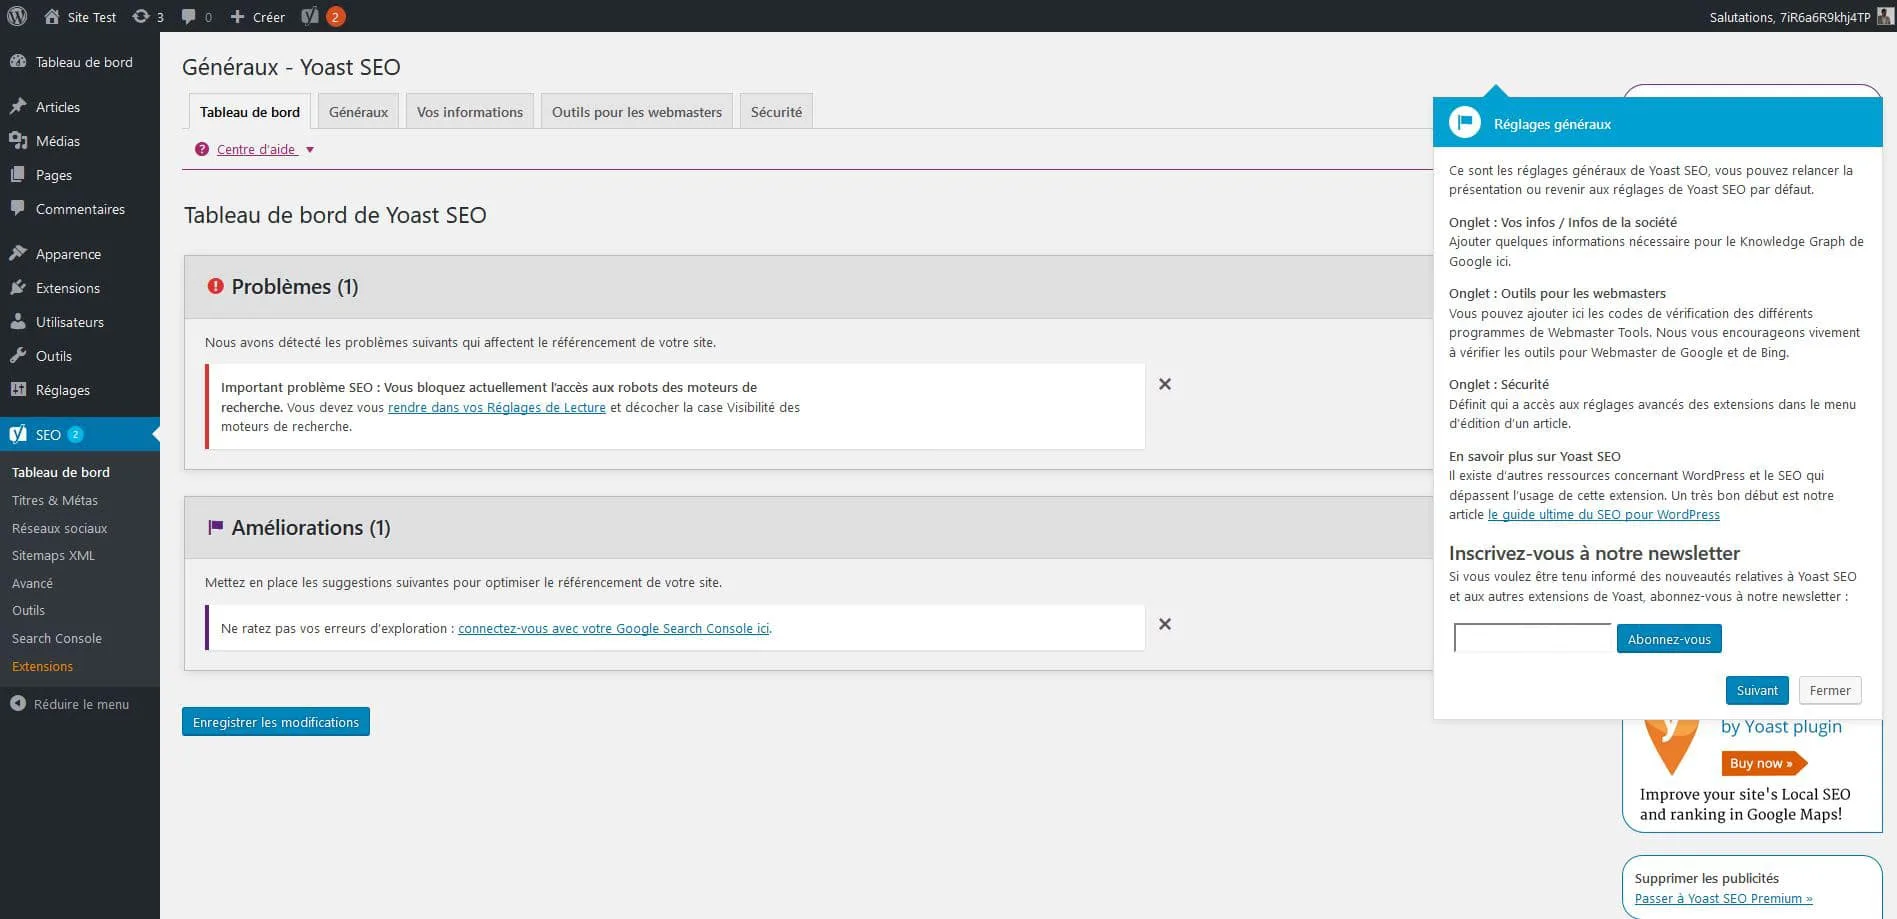Open Réseaux sociaux submenu item
The image size is (1897, 919).
(x=59, y=528)
